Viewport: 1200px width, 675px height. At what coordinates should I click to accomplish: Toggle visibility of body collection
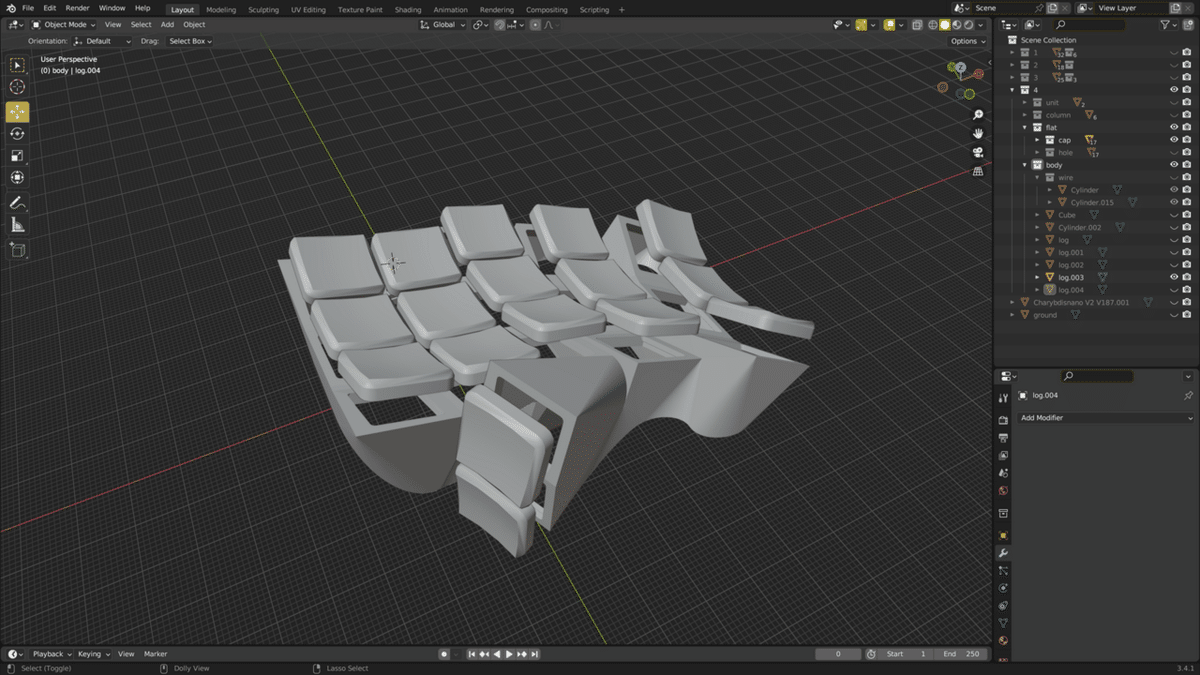pos(1174,165)
